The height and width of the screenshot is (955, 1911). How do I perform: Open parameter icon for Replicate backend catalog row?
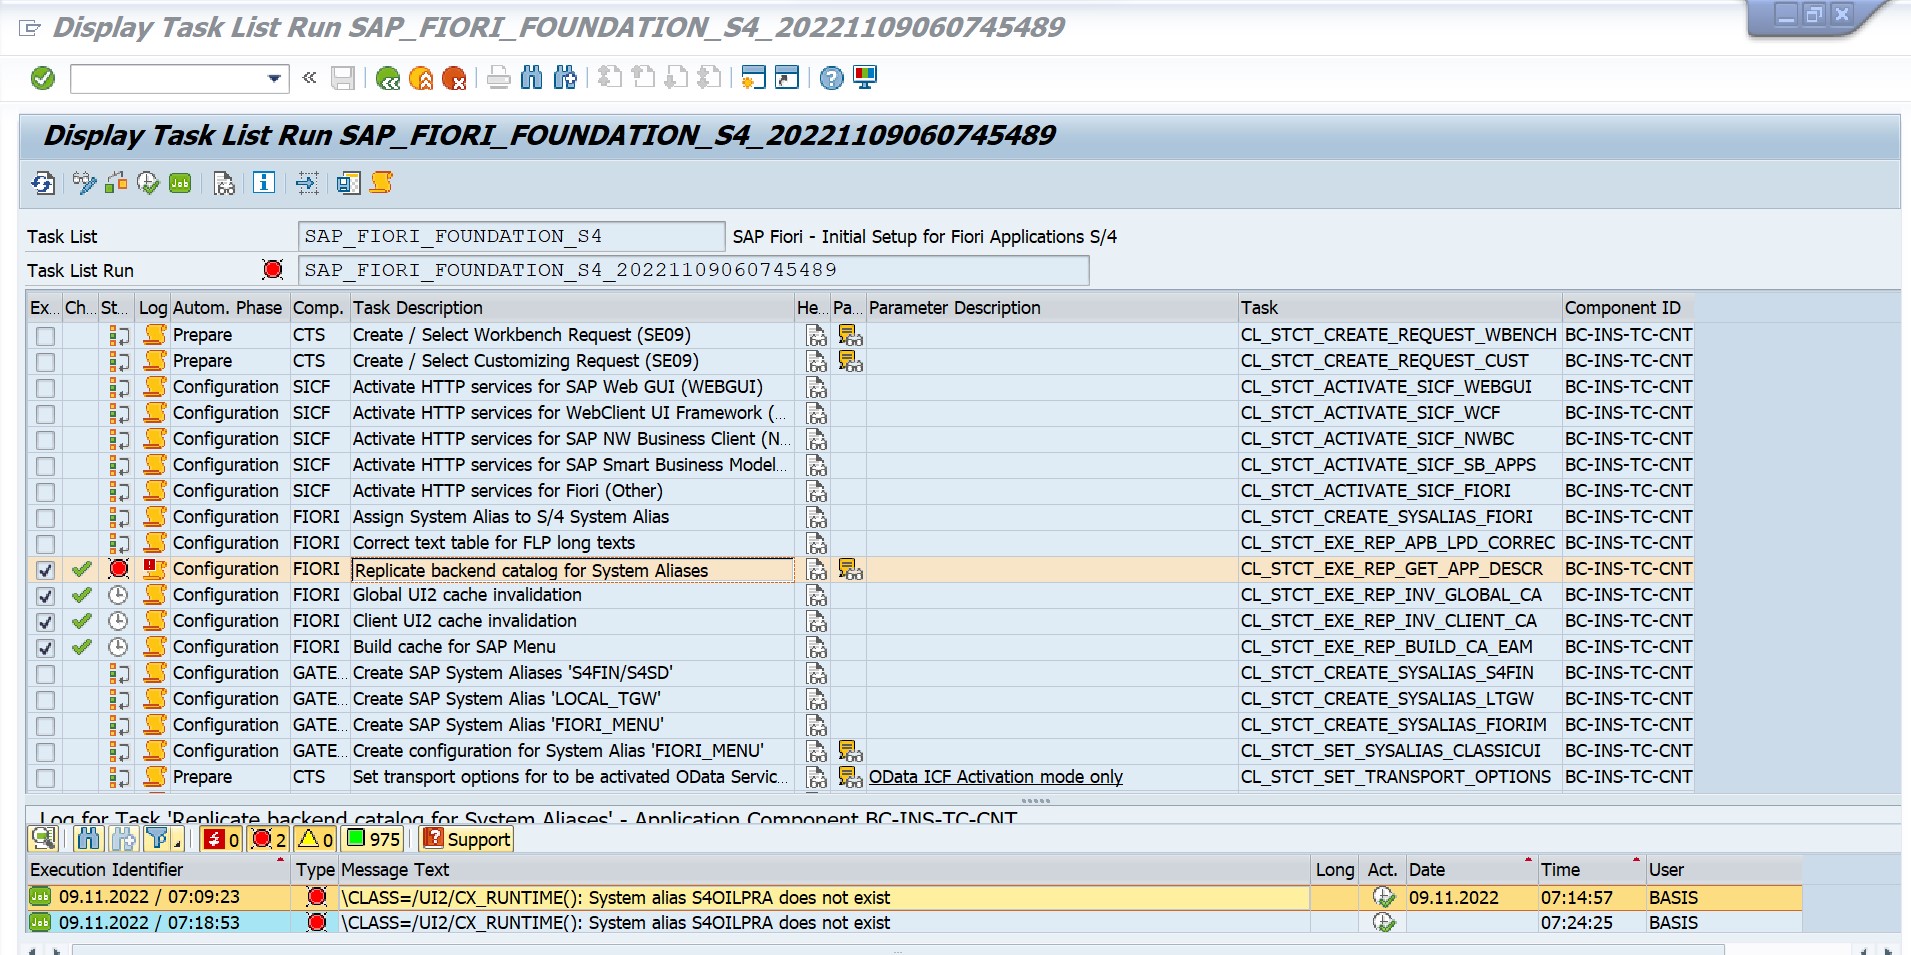click(850, 570)
